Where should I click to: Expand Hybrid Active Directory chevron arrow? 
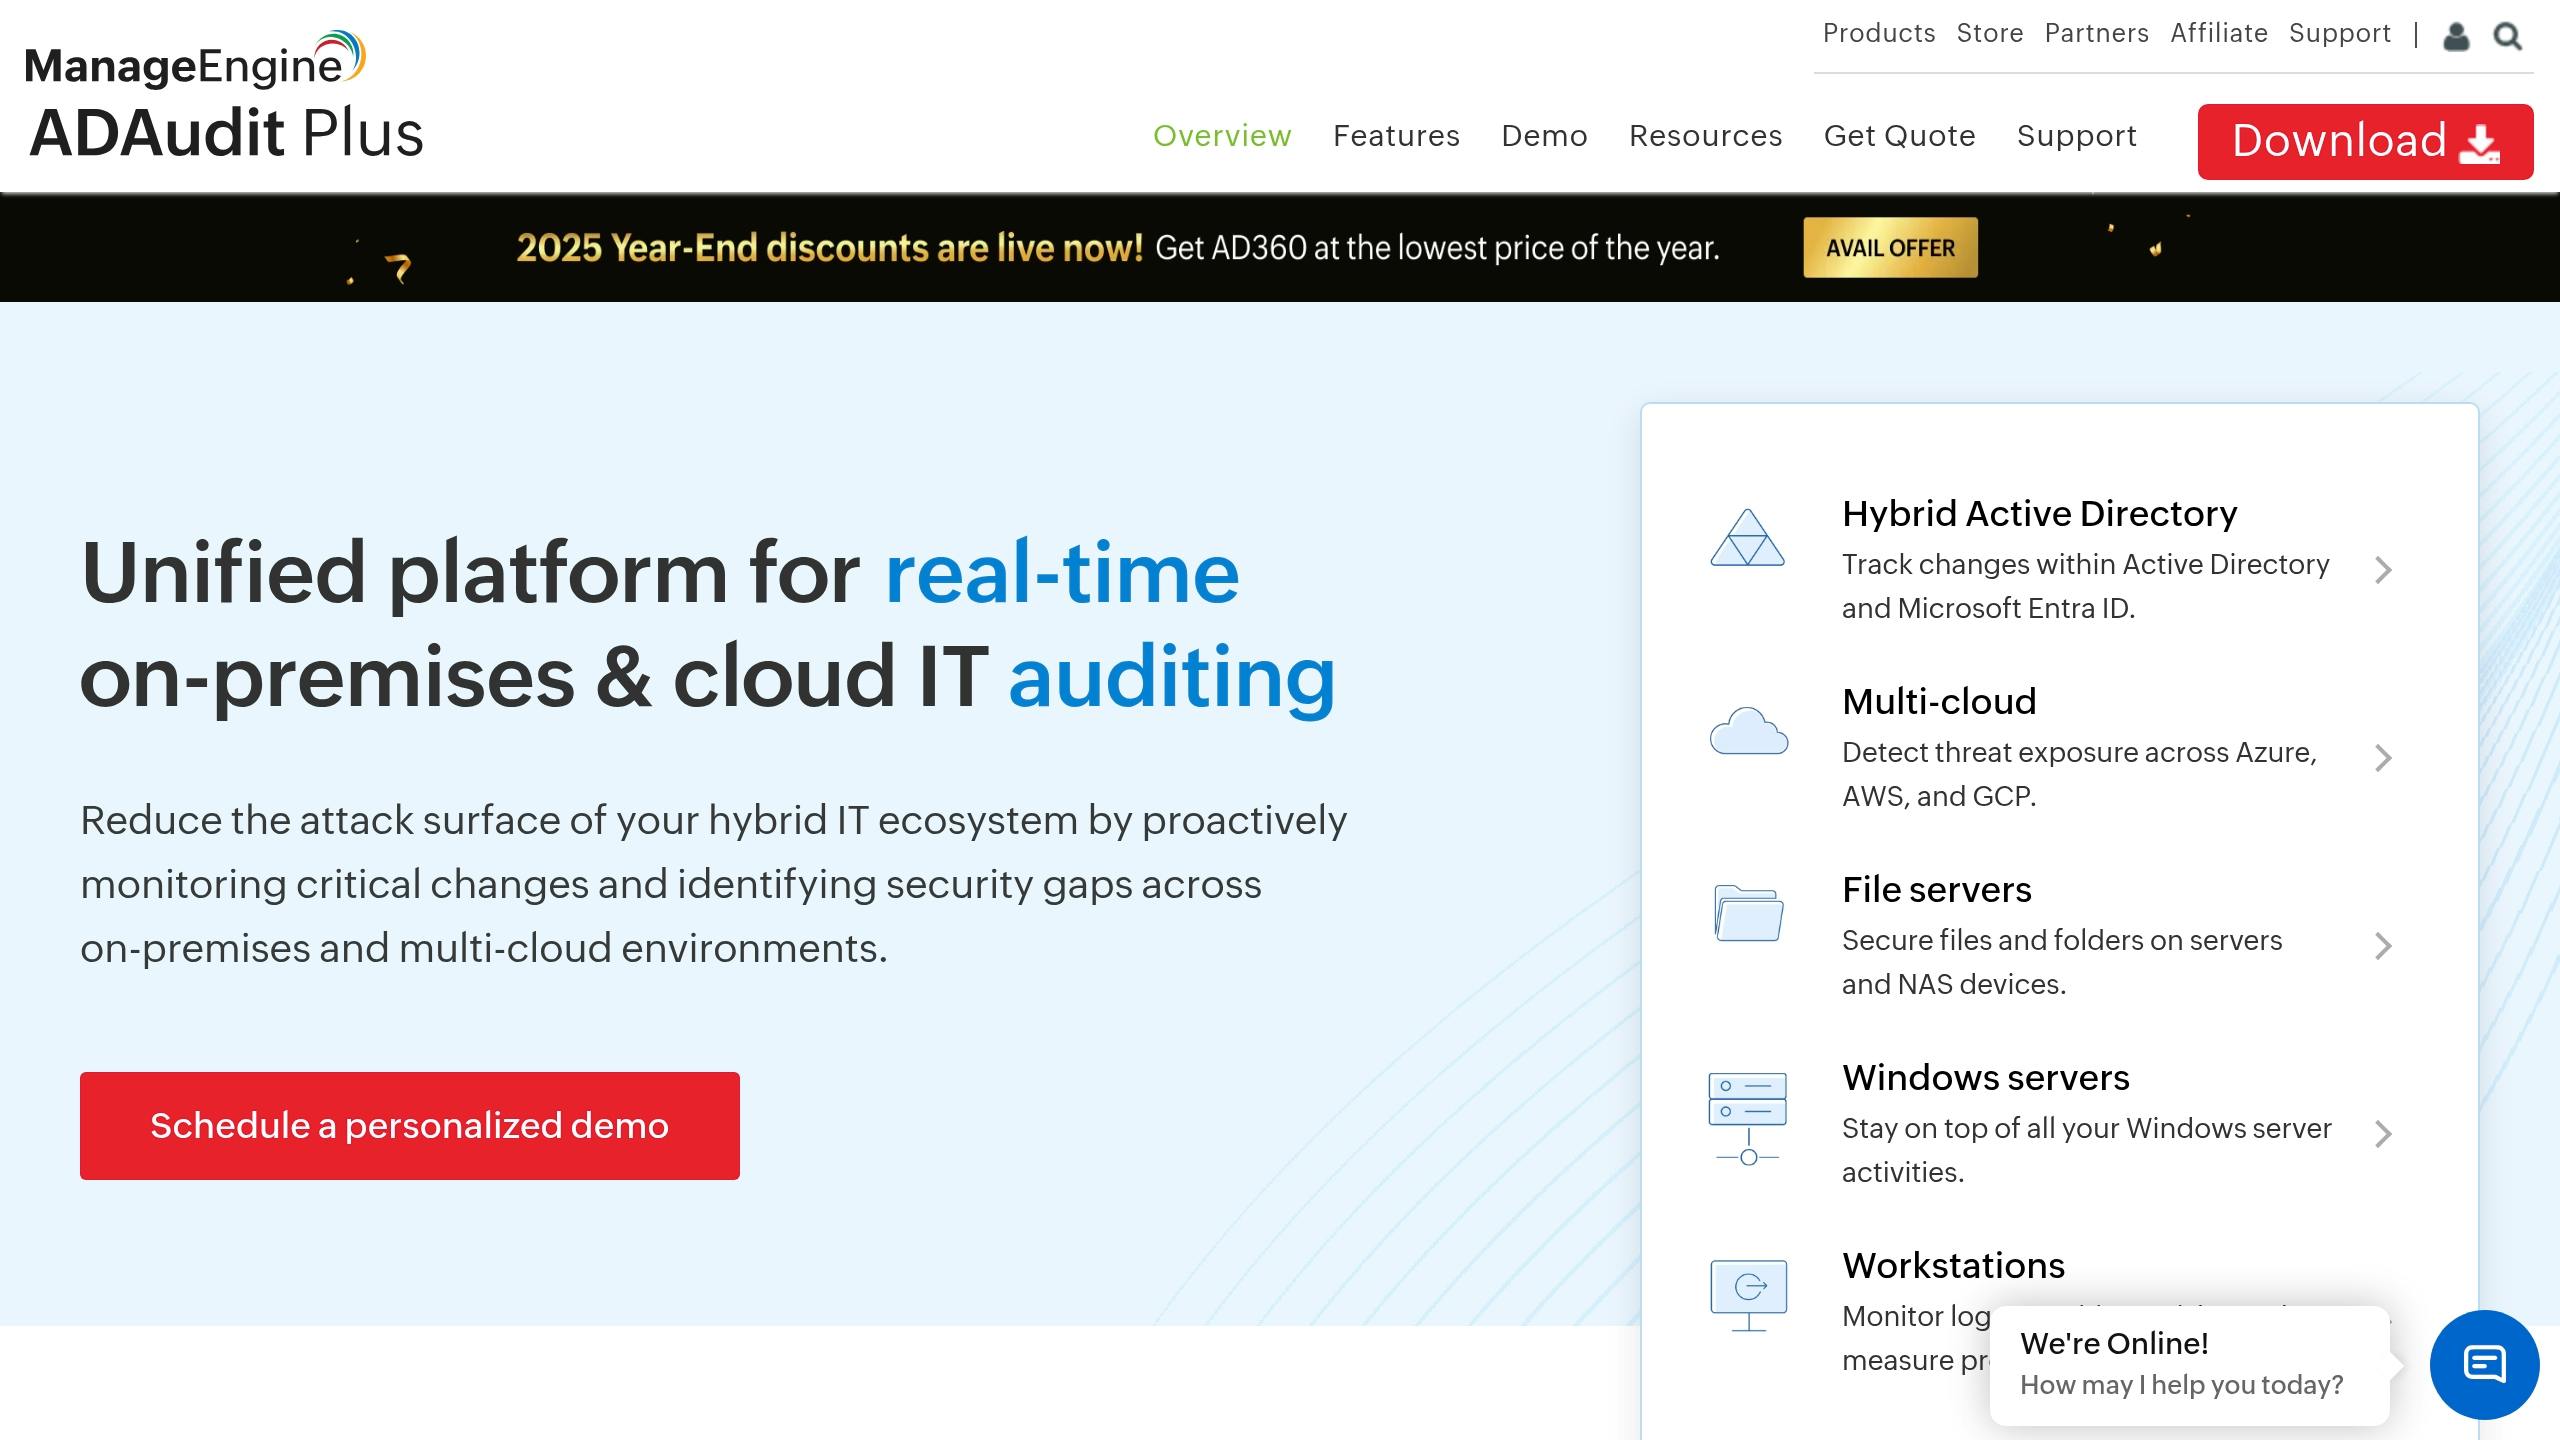(x=2383, y=570)
